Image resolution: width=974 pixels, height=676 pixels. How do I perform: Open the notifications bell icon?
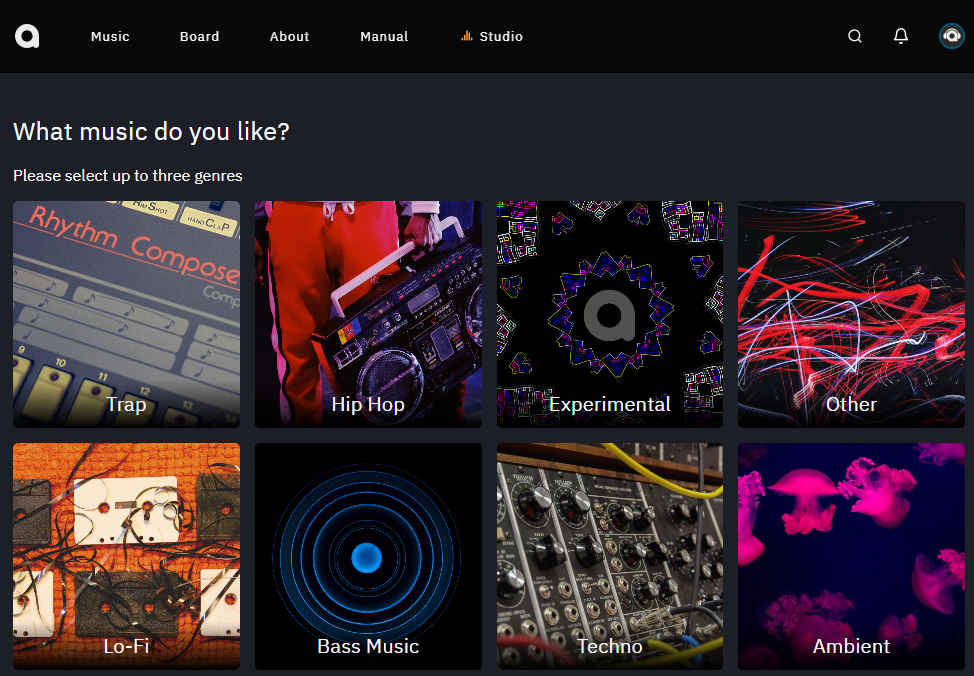[x=901, y=36]
